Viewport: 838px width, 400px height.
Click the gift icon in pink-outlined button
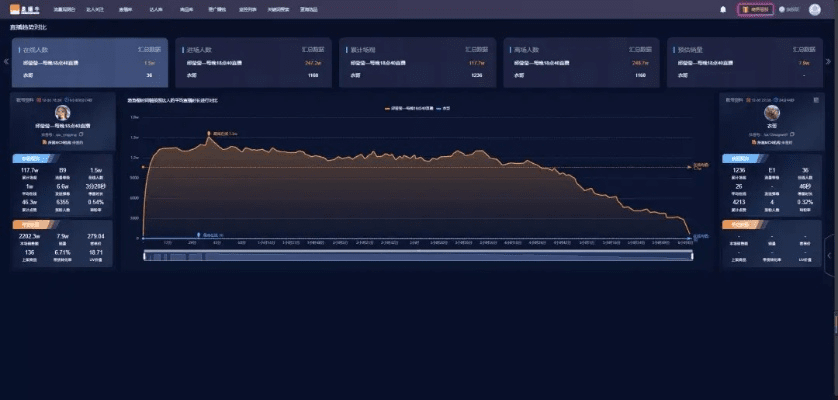(745, 9)
